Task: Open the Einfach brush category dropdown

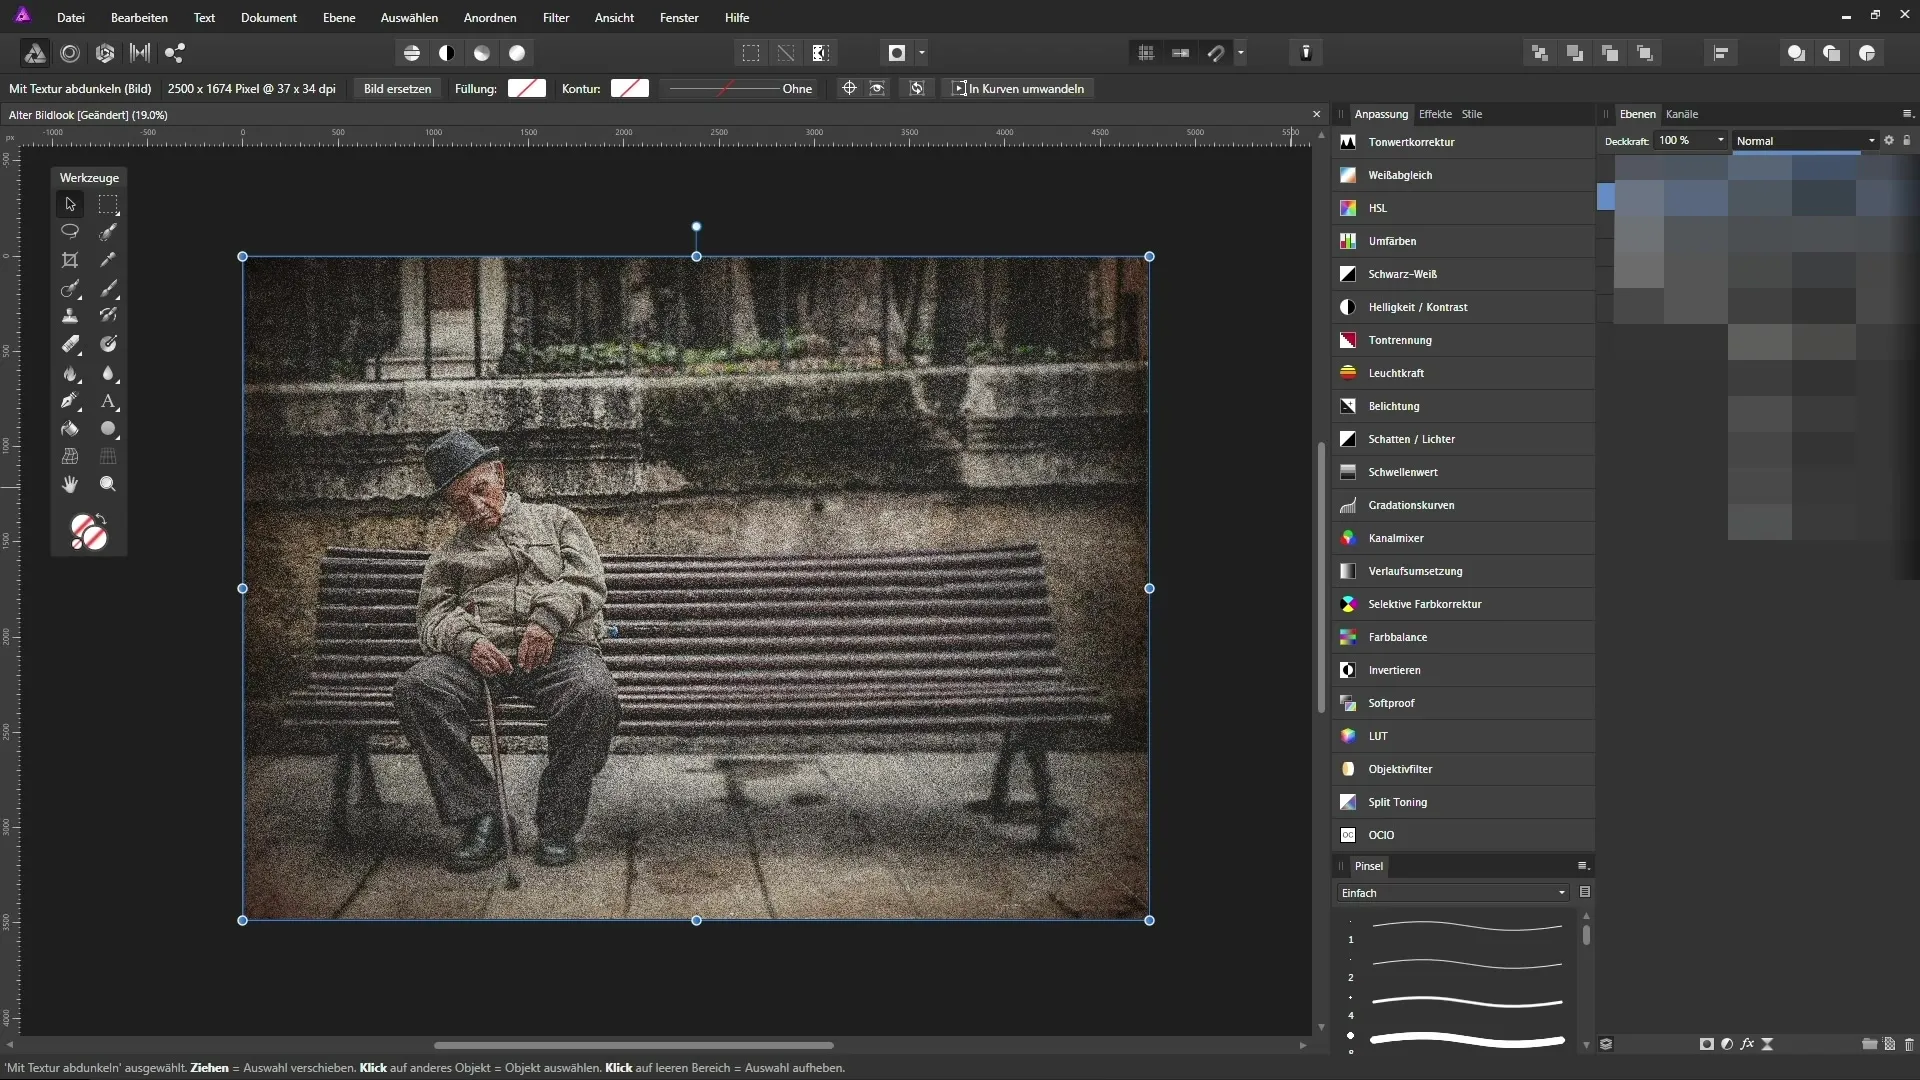Action: tap(1453, 893)
